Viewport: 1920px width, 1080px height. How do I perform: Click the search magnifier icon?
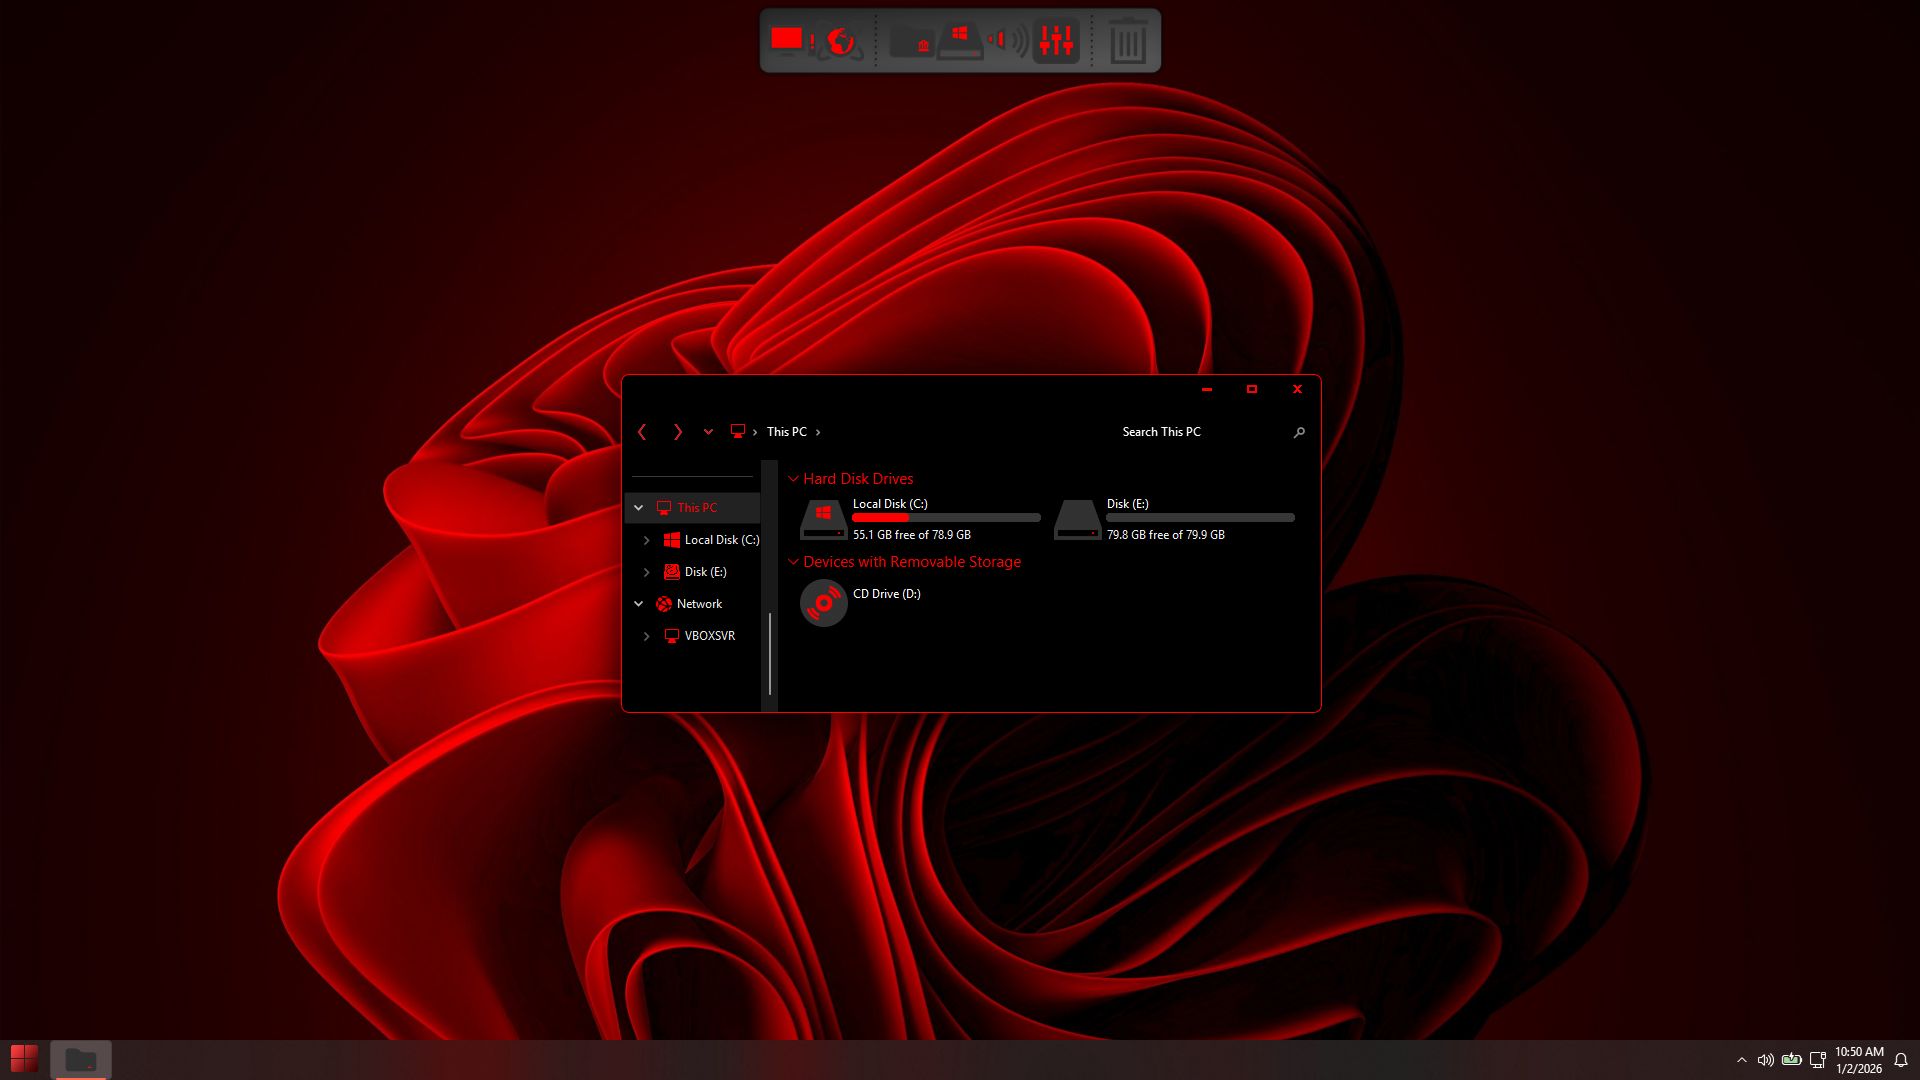[x=1299, y=432]
